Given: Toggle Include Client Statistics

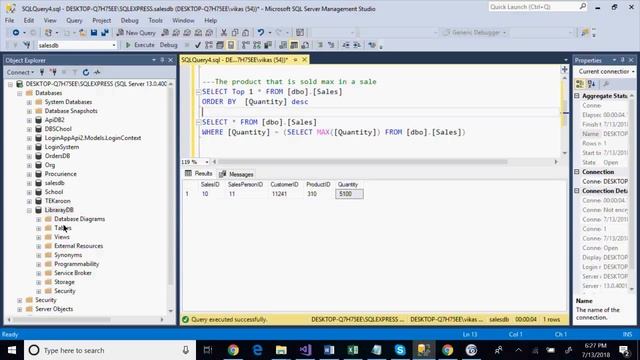Looking at the screenshot, I should pyautogui.click(x=268, y=45).
